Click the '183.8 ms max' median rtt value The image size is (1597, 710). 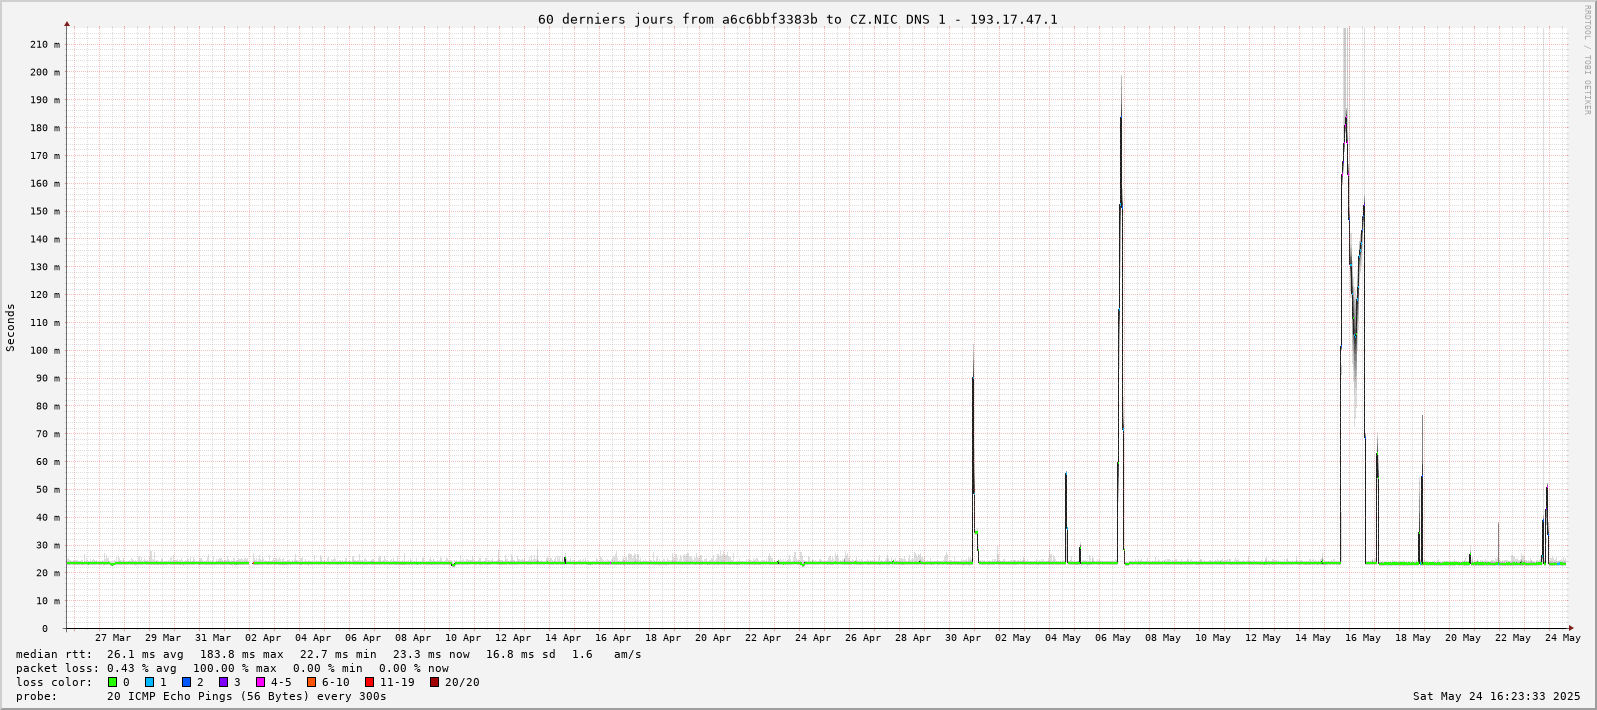click(x=241, y=654)
